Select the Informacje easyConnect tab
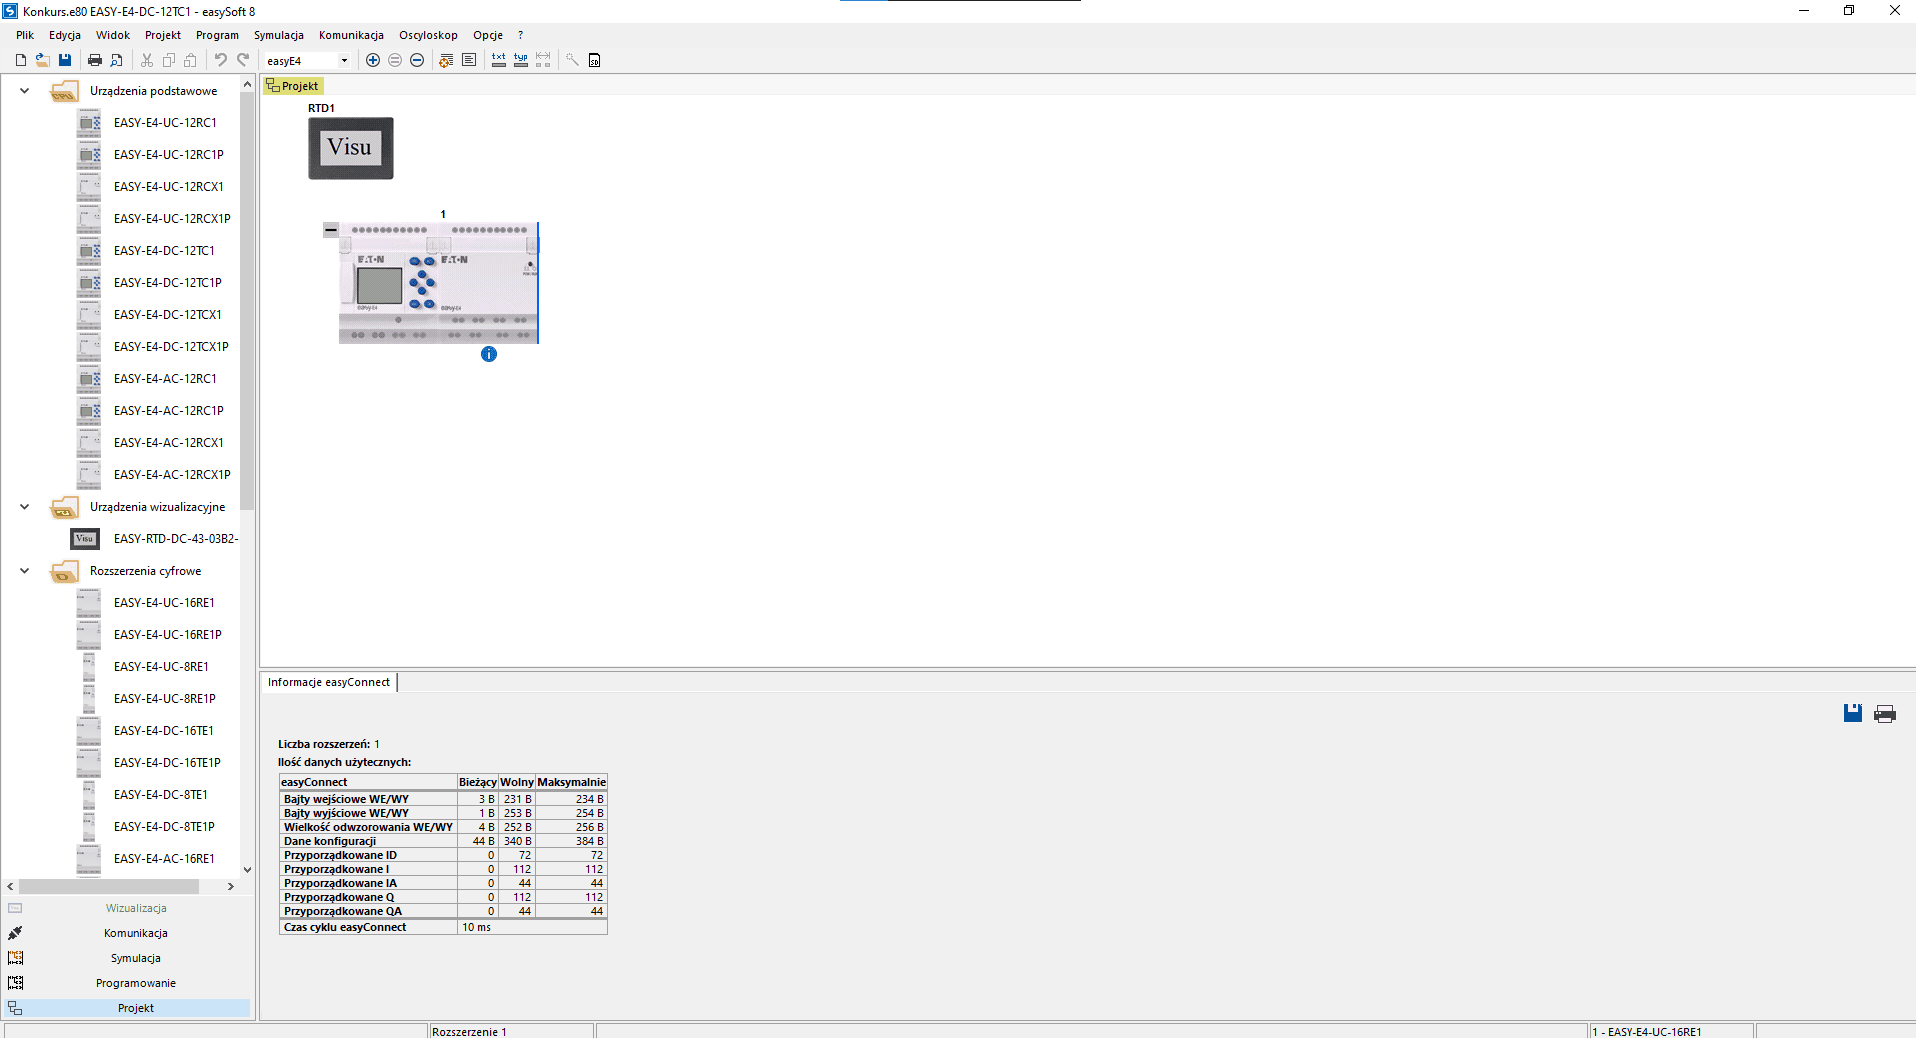The height and width of the screenshot is (1038, 1916). pyautogui.click(x=328, y=682)
